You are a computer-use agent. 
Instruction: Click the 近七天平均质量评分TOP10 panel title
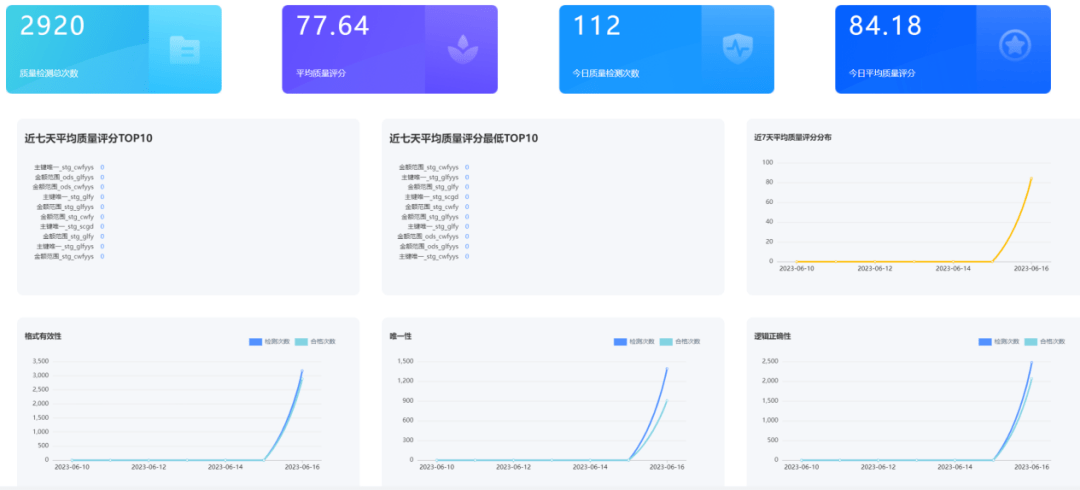click(89, 139)
